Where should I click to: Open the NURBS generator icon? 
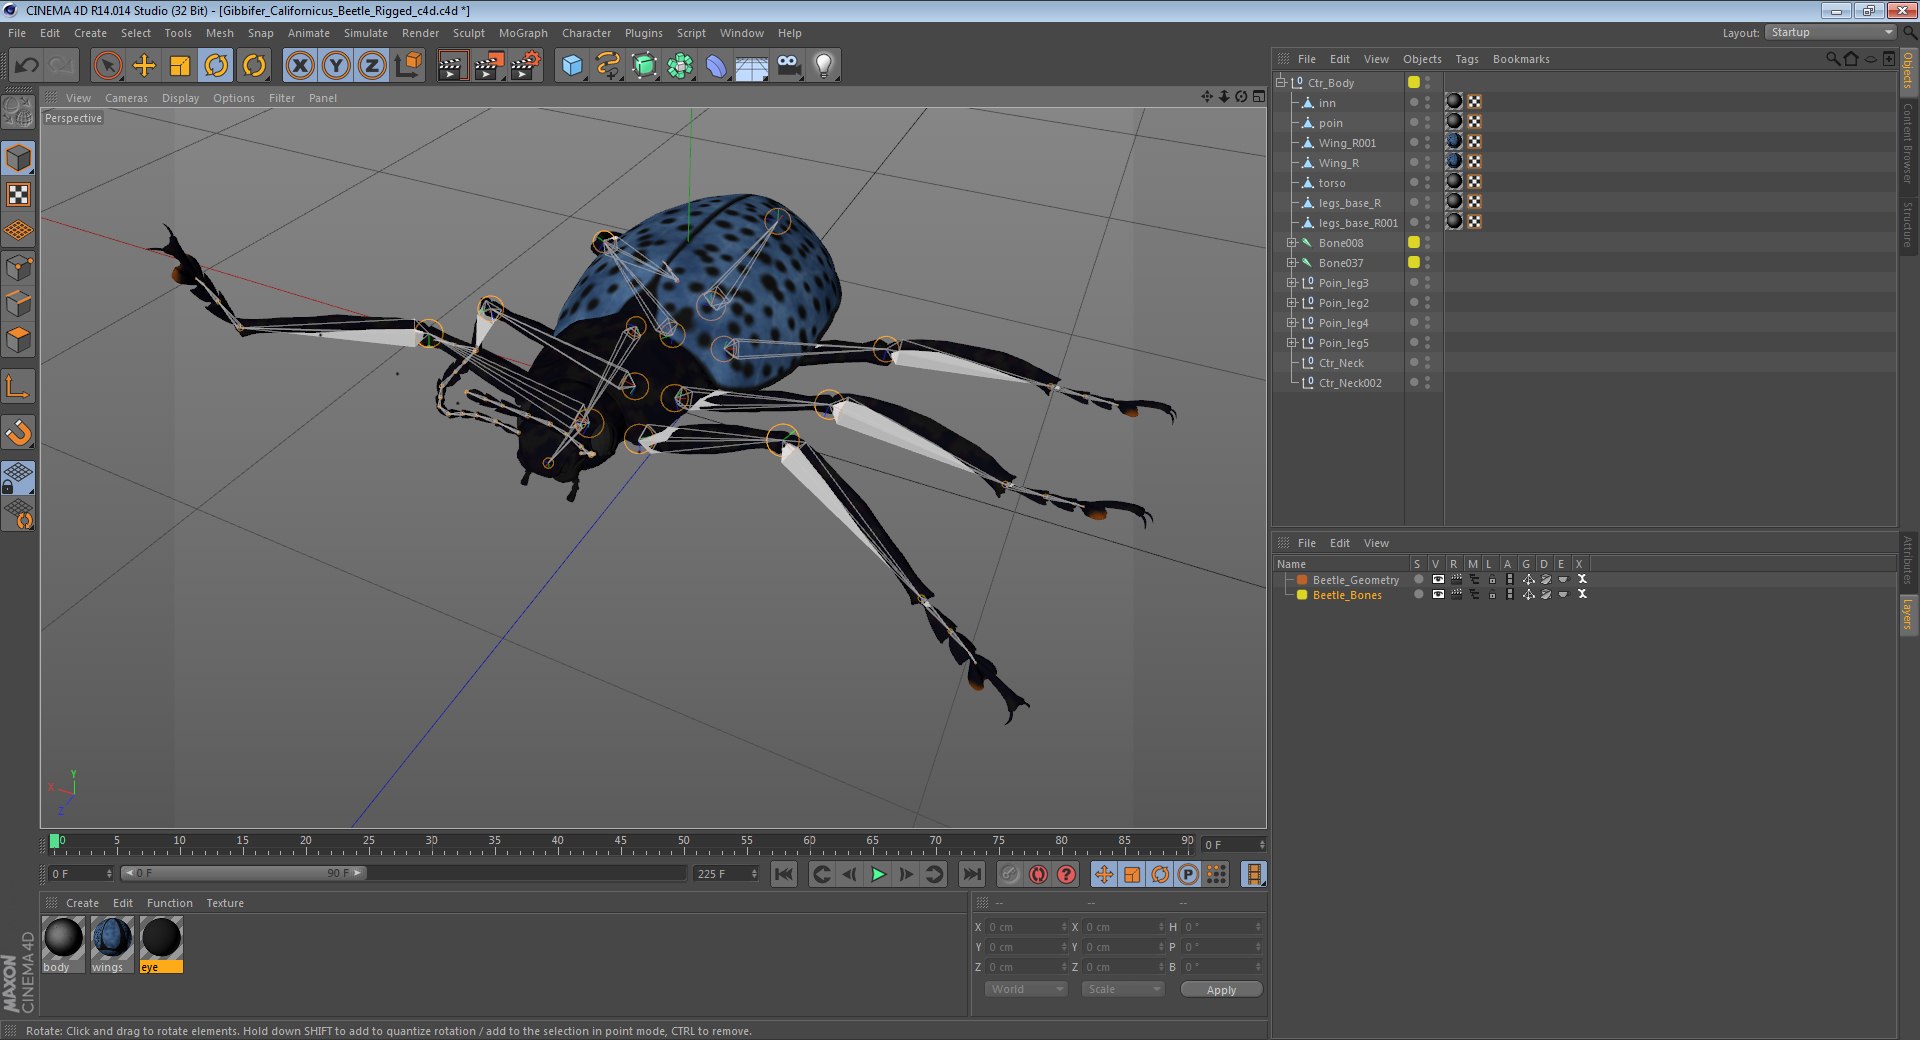(644, 66)
